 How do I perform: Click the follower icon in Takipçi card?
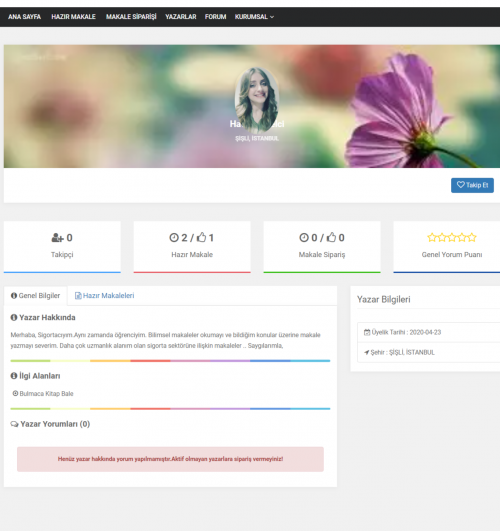pyautogui.click(x=57, y=238)
